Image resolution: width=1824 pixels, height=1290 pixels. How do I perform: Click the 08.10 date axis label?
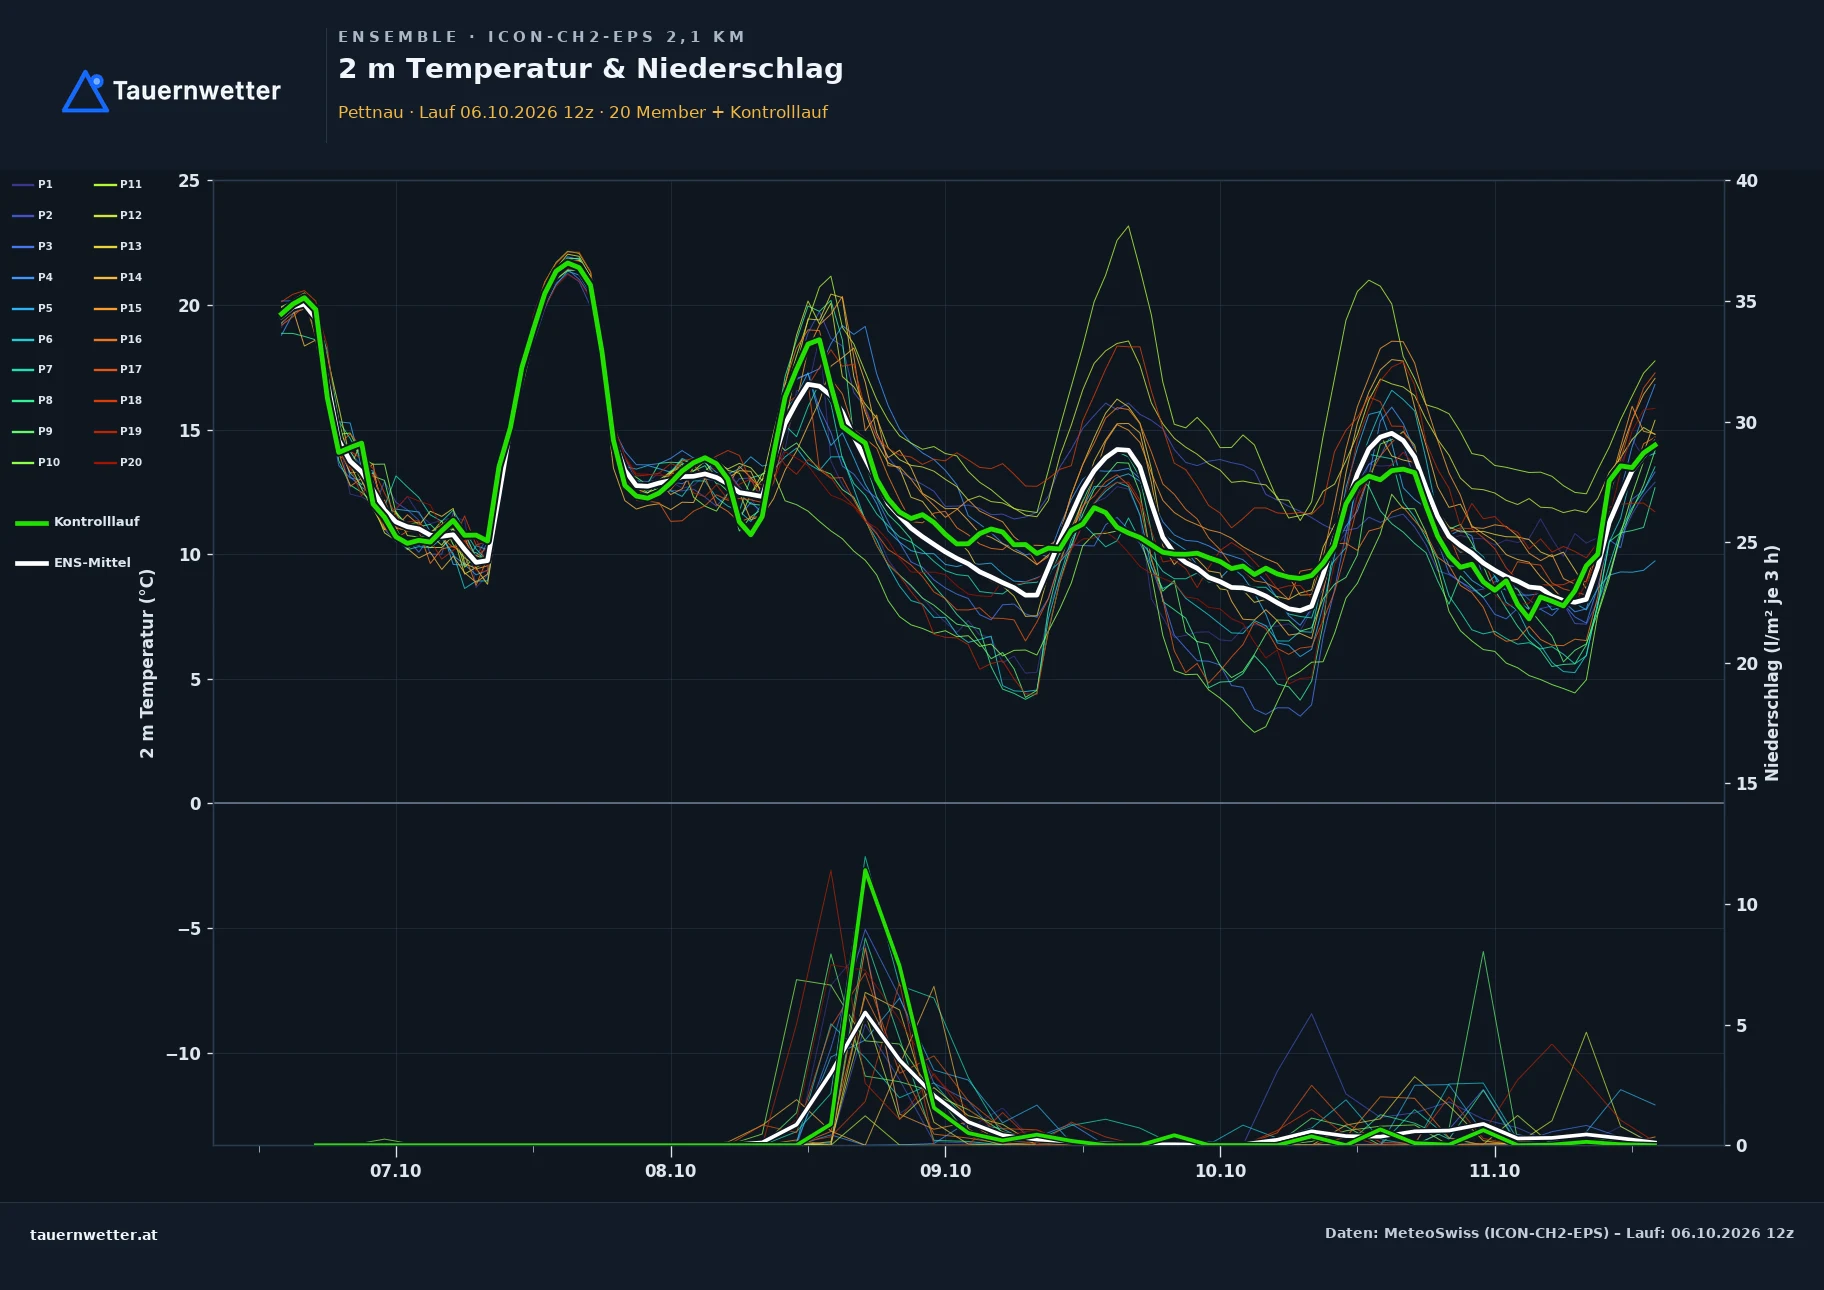pos(671,1171)
